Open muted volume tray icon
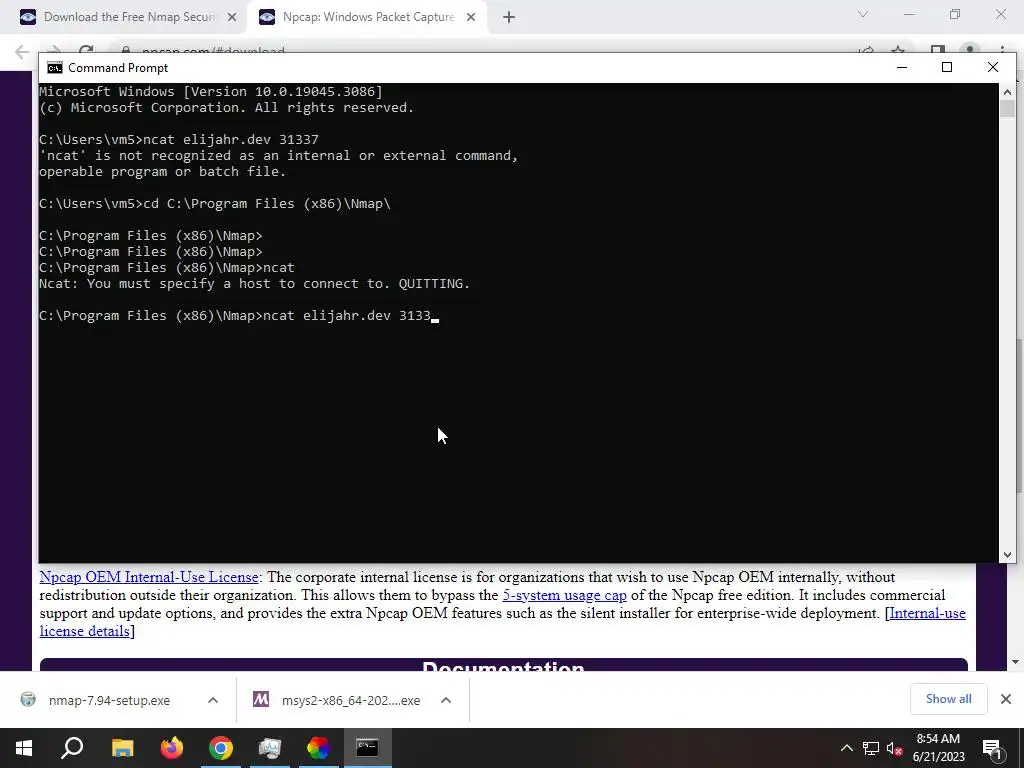The width and height of the screenshot is (1024, 768). click(x=895, y=748)
